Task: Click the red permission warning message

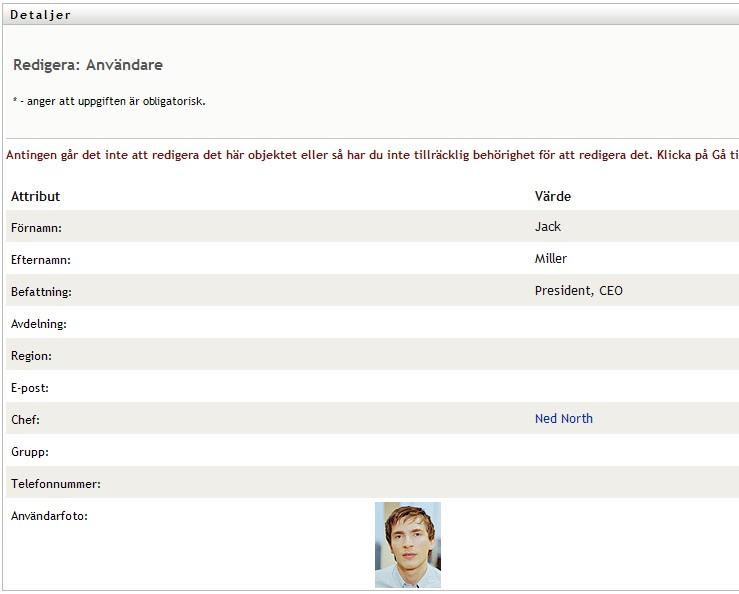Action: point(372,155)
